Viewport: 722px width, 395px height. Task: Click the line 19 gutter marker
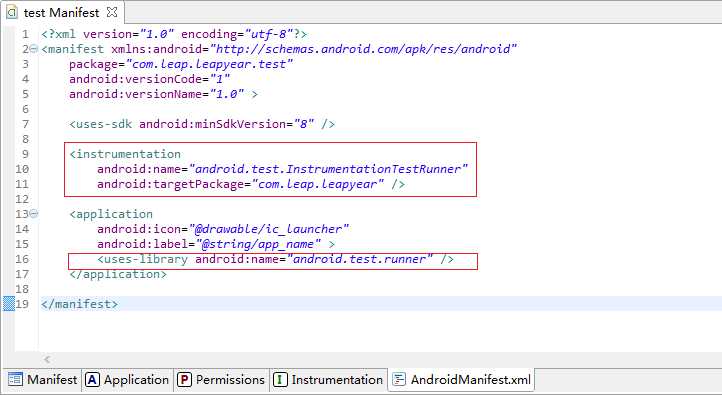tap(9, 304)
